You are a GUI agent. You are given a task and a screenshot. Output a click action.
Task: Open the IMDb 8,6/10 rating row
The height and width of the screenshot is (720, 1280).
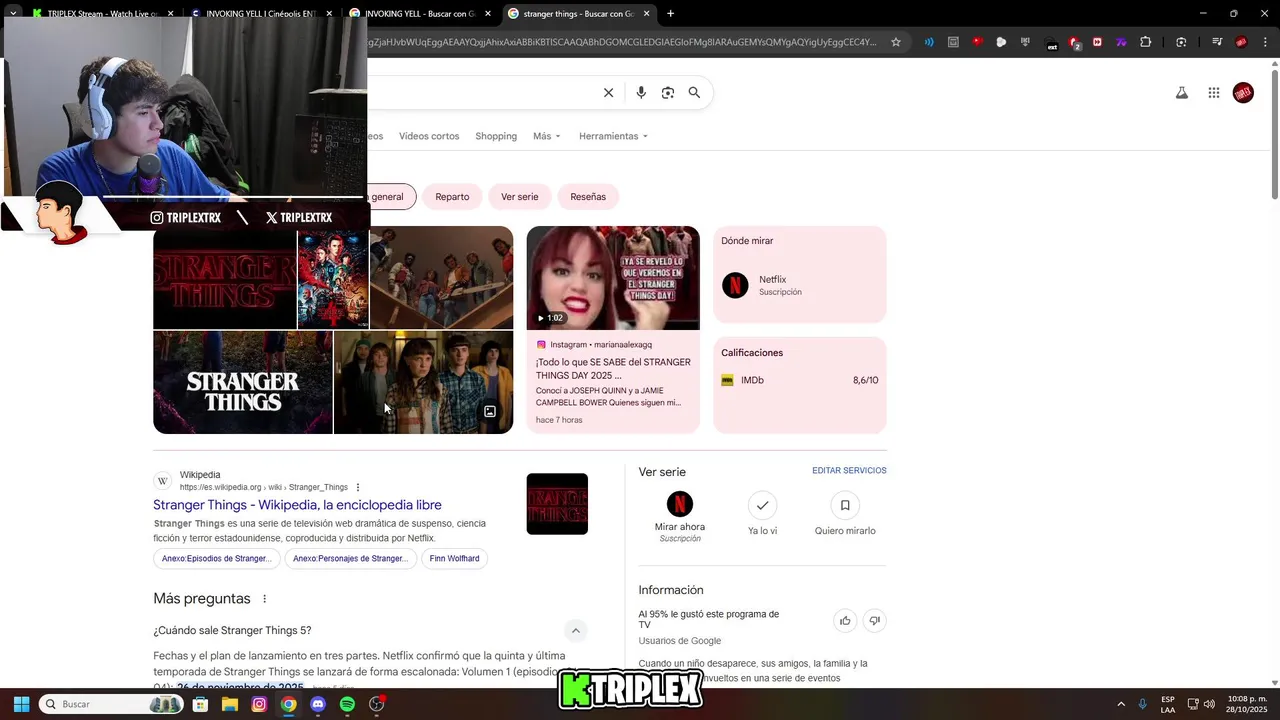pos(799,380)
